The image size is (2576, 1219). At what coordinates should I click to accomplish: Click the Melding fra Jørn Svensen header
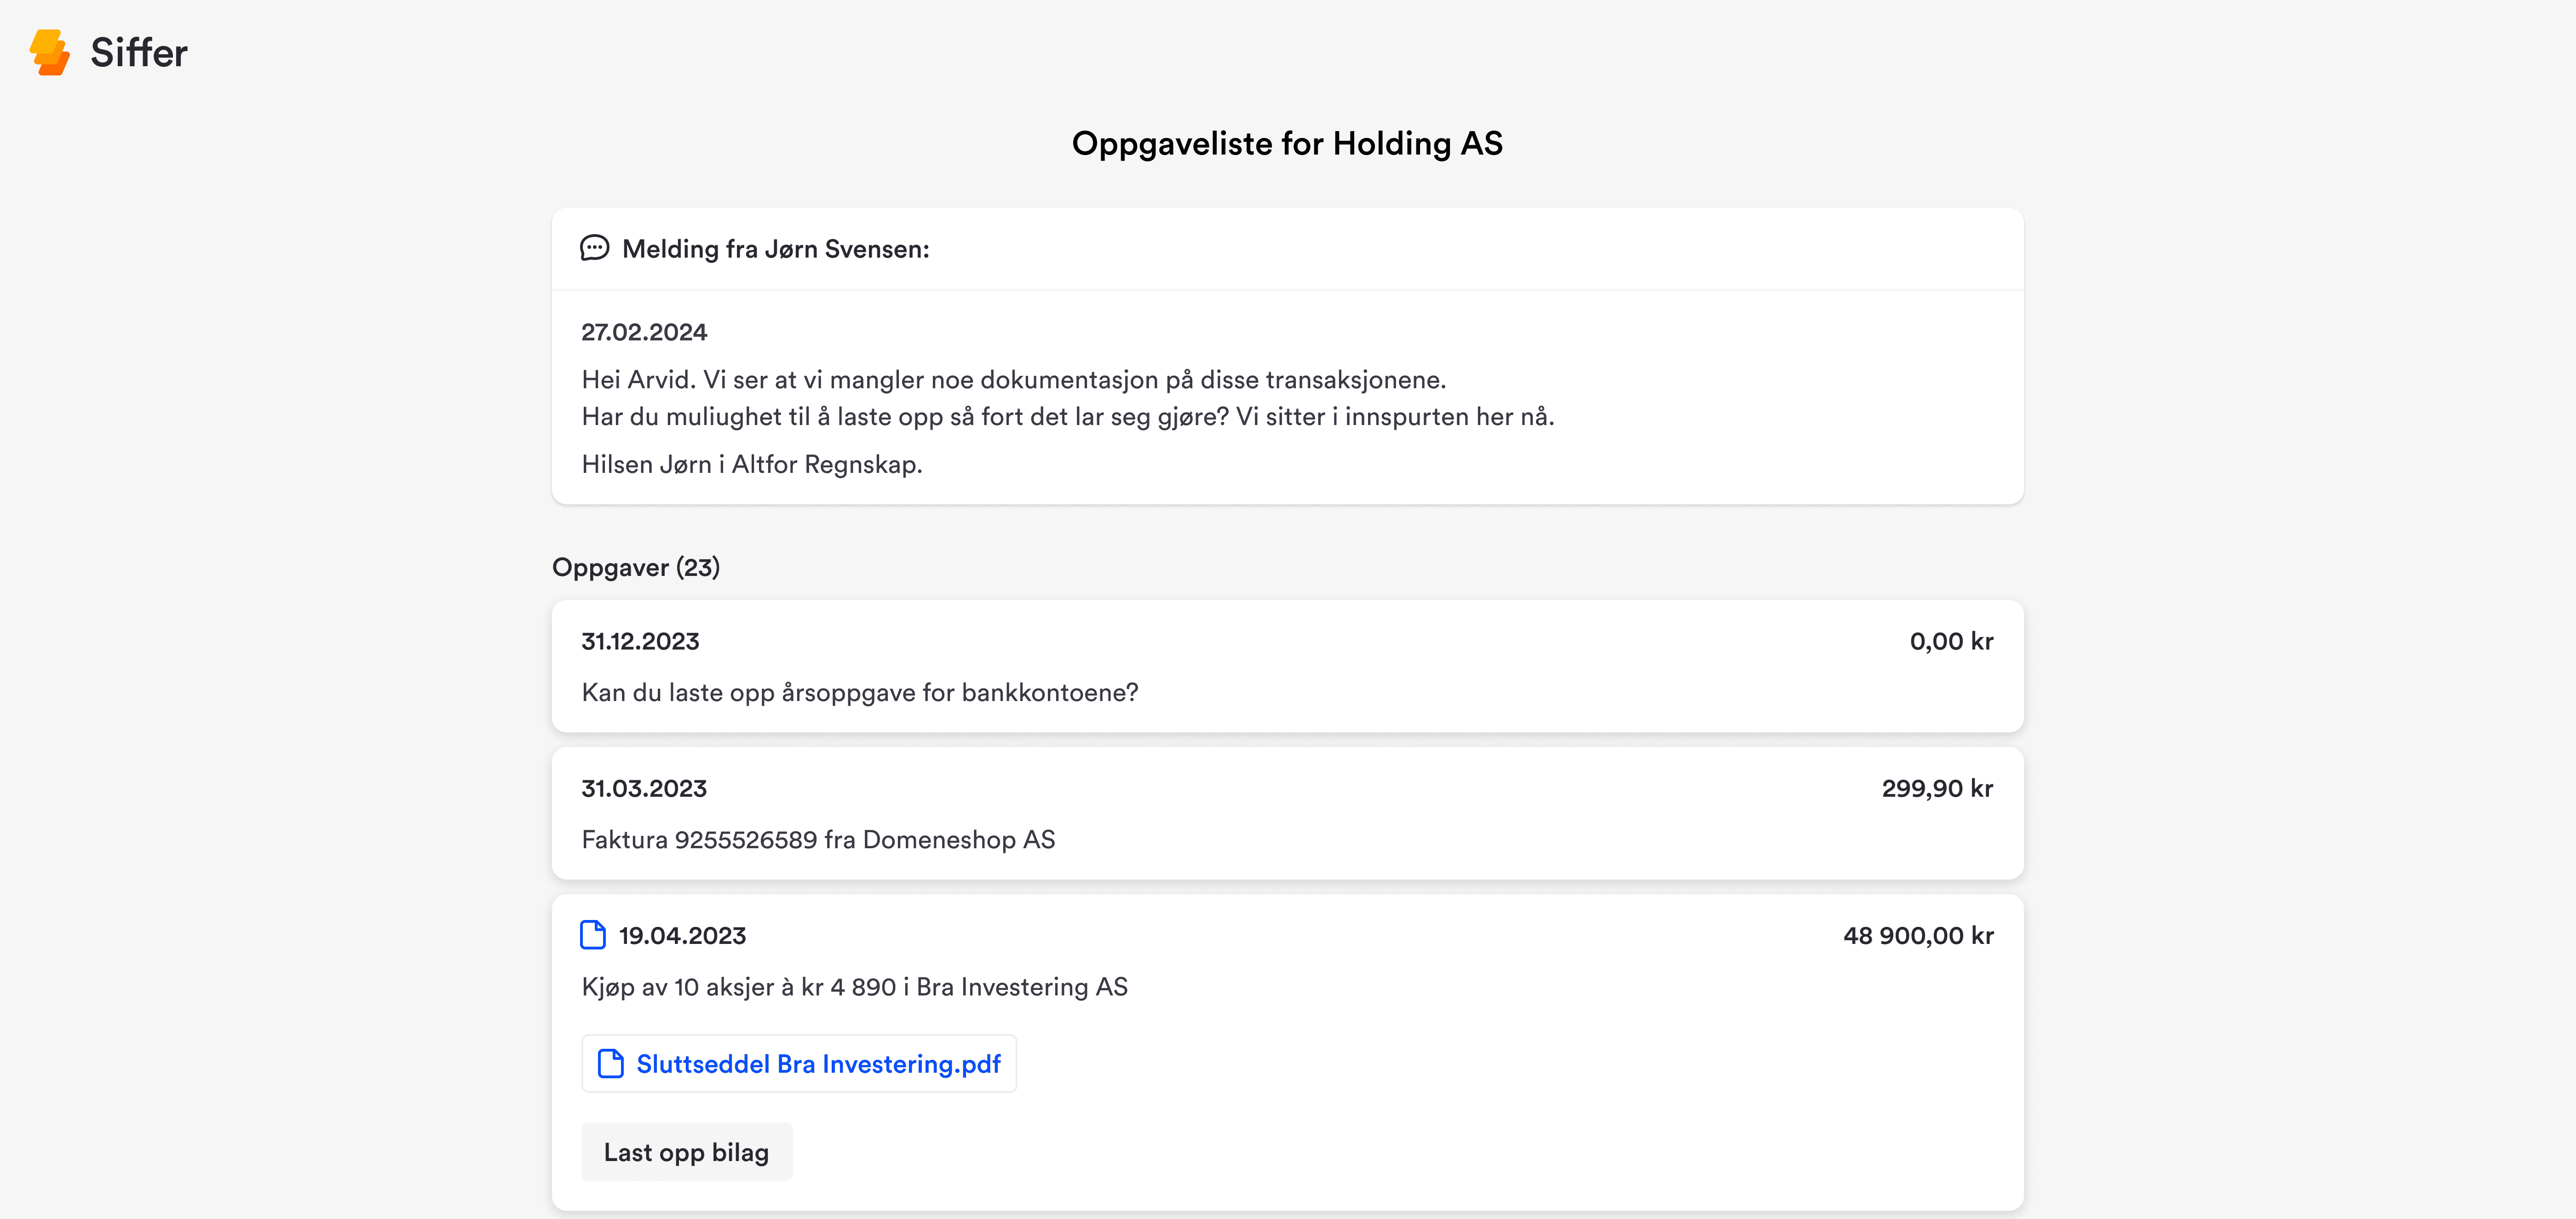coord(776,249)
